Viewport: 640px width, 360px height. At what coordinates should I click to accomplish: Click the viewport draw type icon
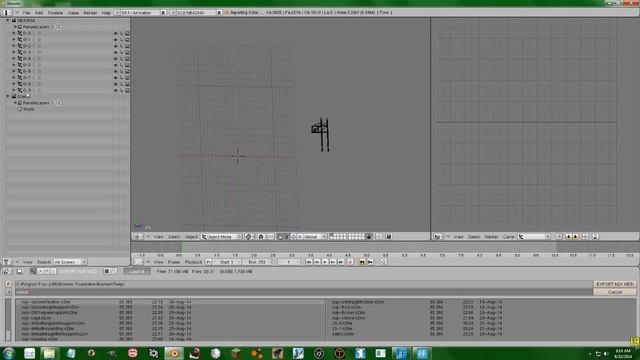(249, 237)
